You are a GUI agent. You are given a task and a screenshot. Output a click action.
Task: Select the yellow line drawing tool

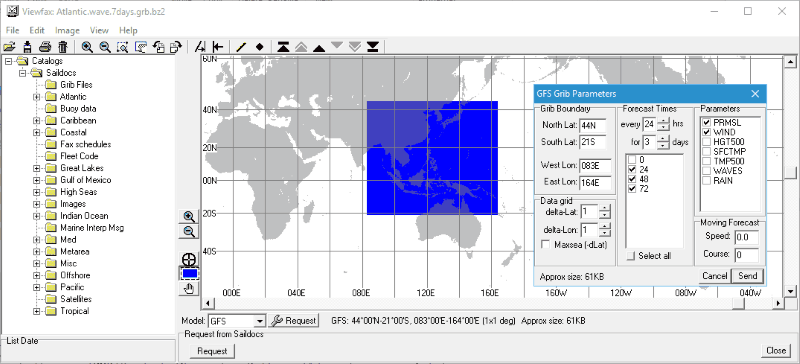[x=242, y=47]
